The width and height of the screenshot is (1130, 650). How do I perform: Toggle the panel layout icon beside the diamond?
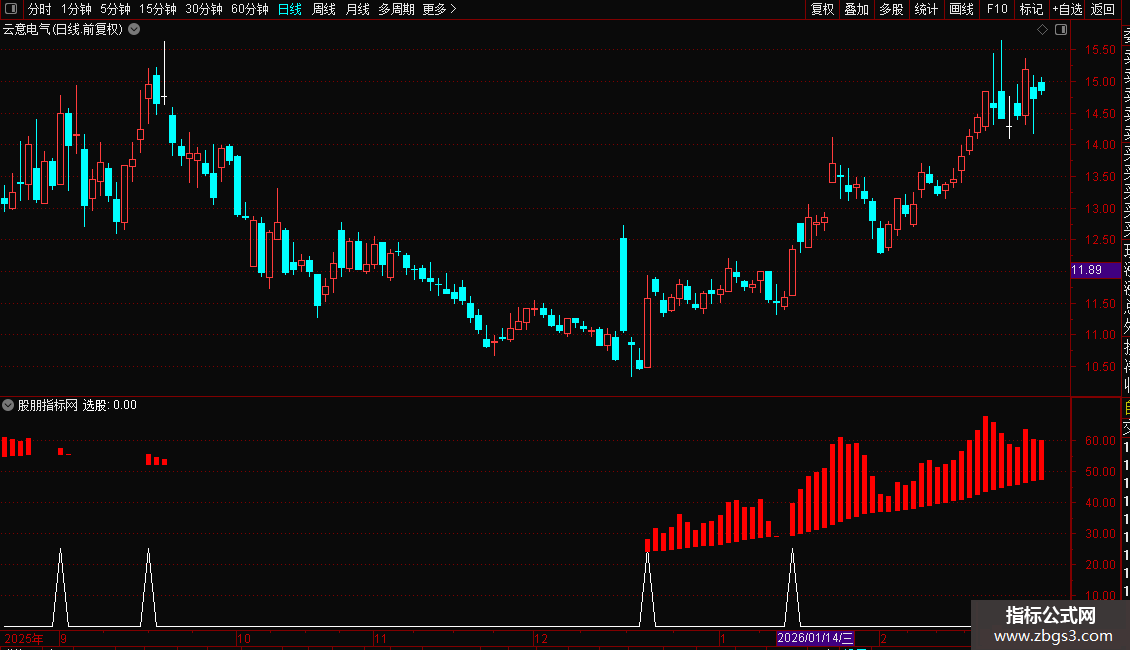pyautogui.click(x=1061, y=30)
